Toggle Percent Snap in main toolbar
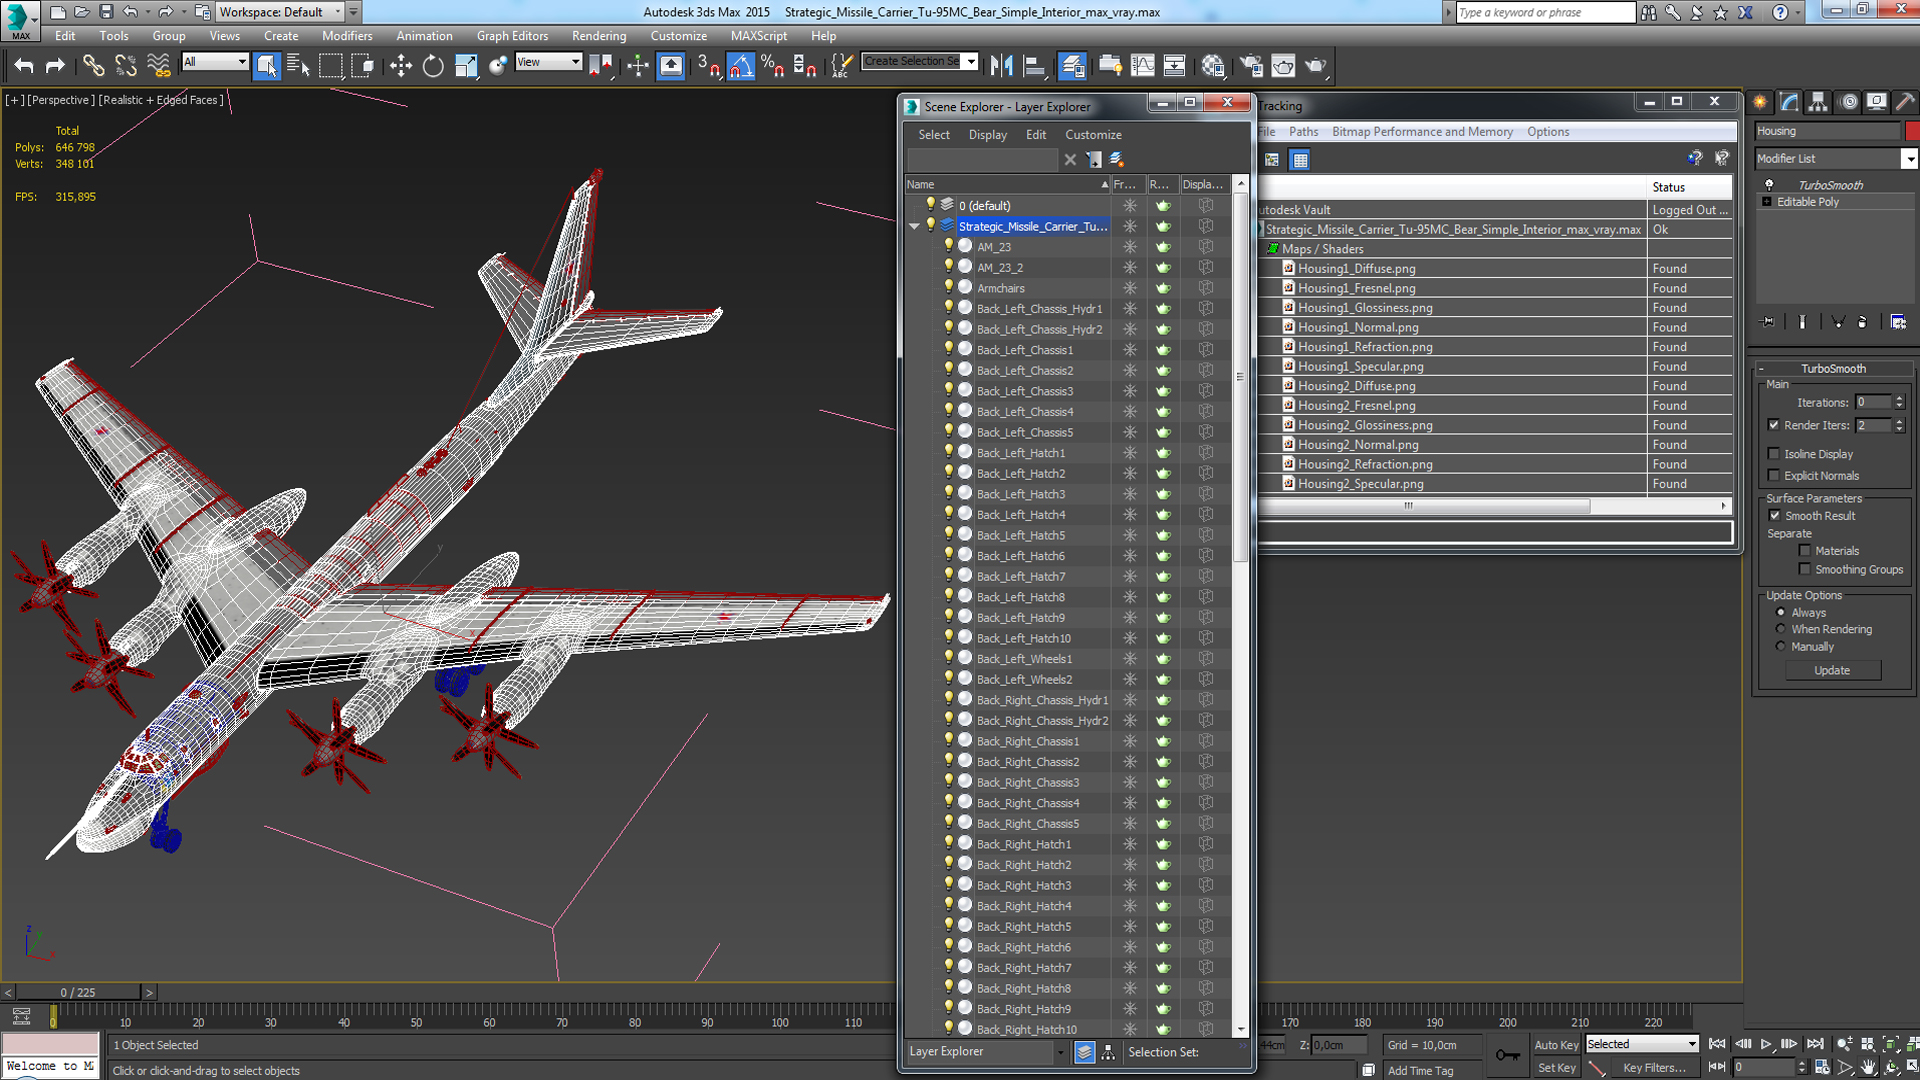The height and width of the screenshot is (1080, 1920). coord(772,66)
